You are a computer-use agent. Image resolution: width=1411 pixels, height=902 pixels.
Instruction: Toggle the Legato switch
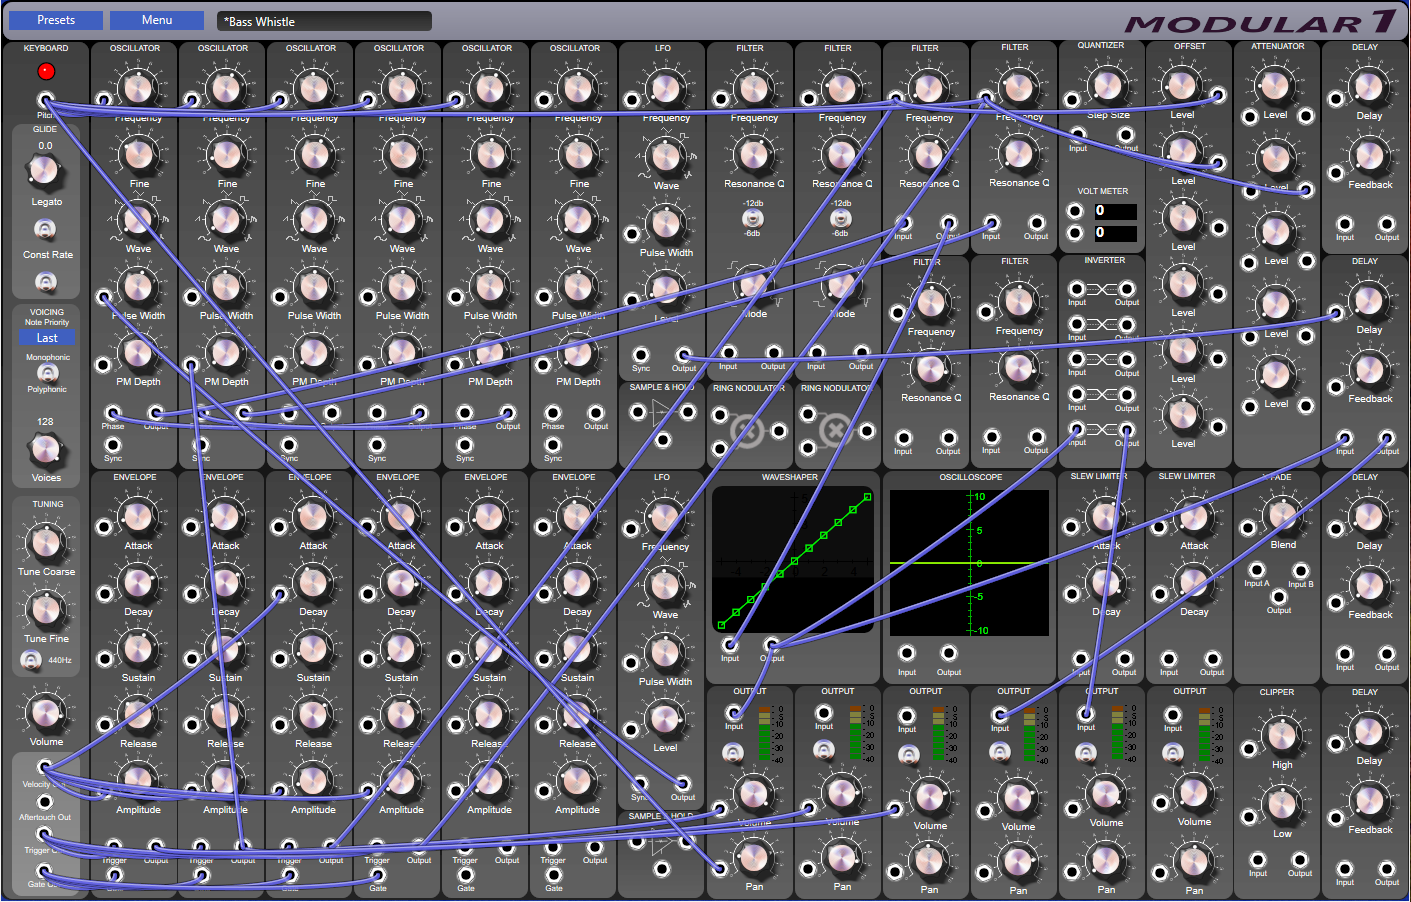[45, 229]
